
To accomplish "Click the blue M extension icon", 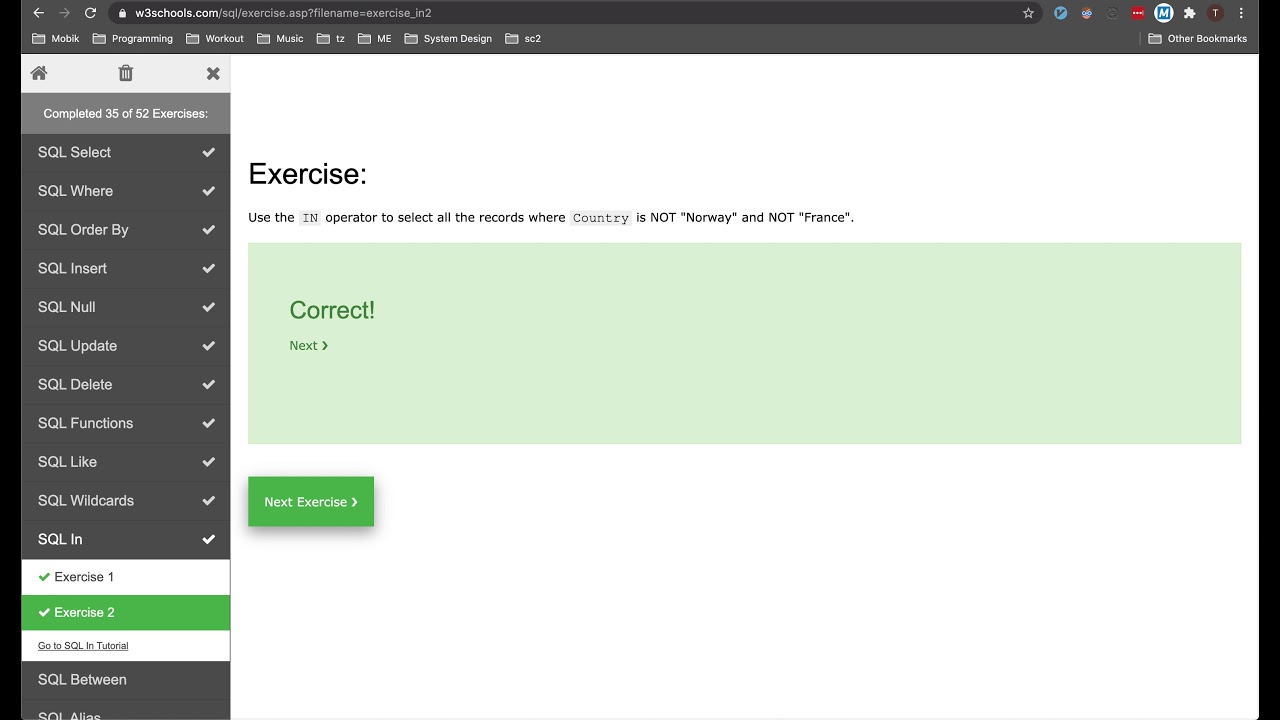I will point(1163,13).
